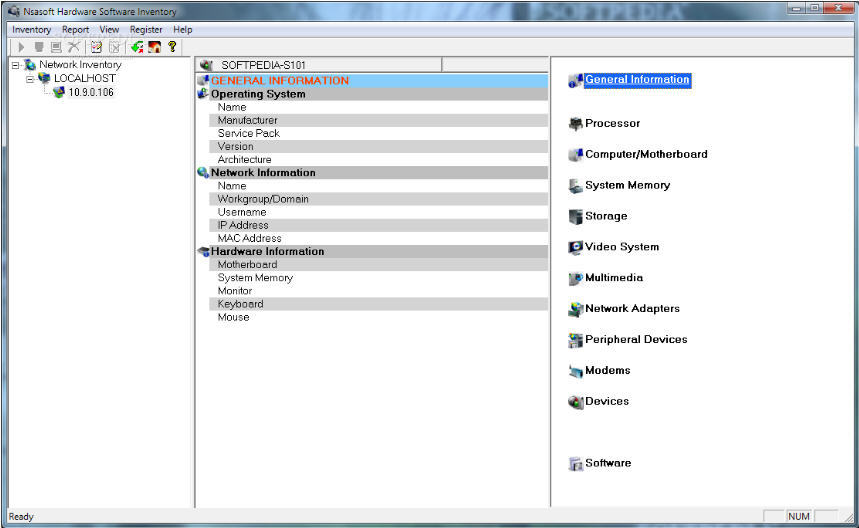Select the Architecture row
The image size is (859, 528).
pos(378,159)
